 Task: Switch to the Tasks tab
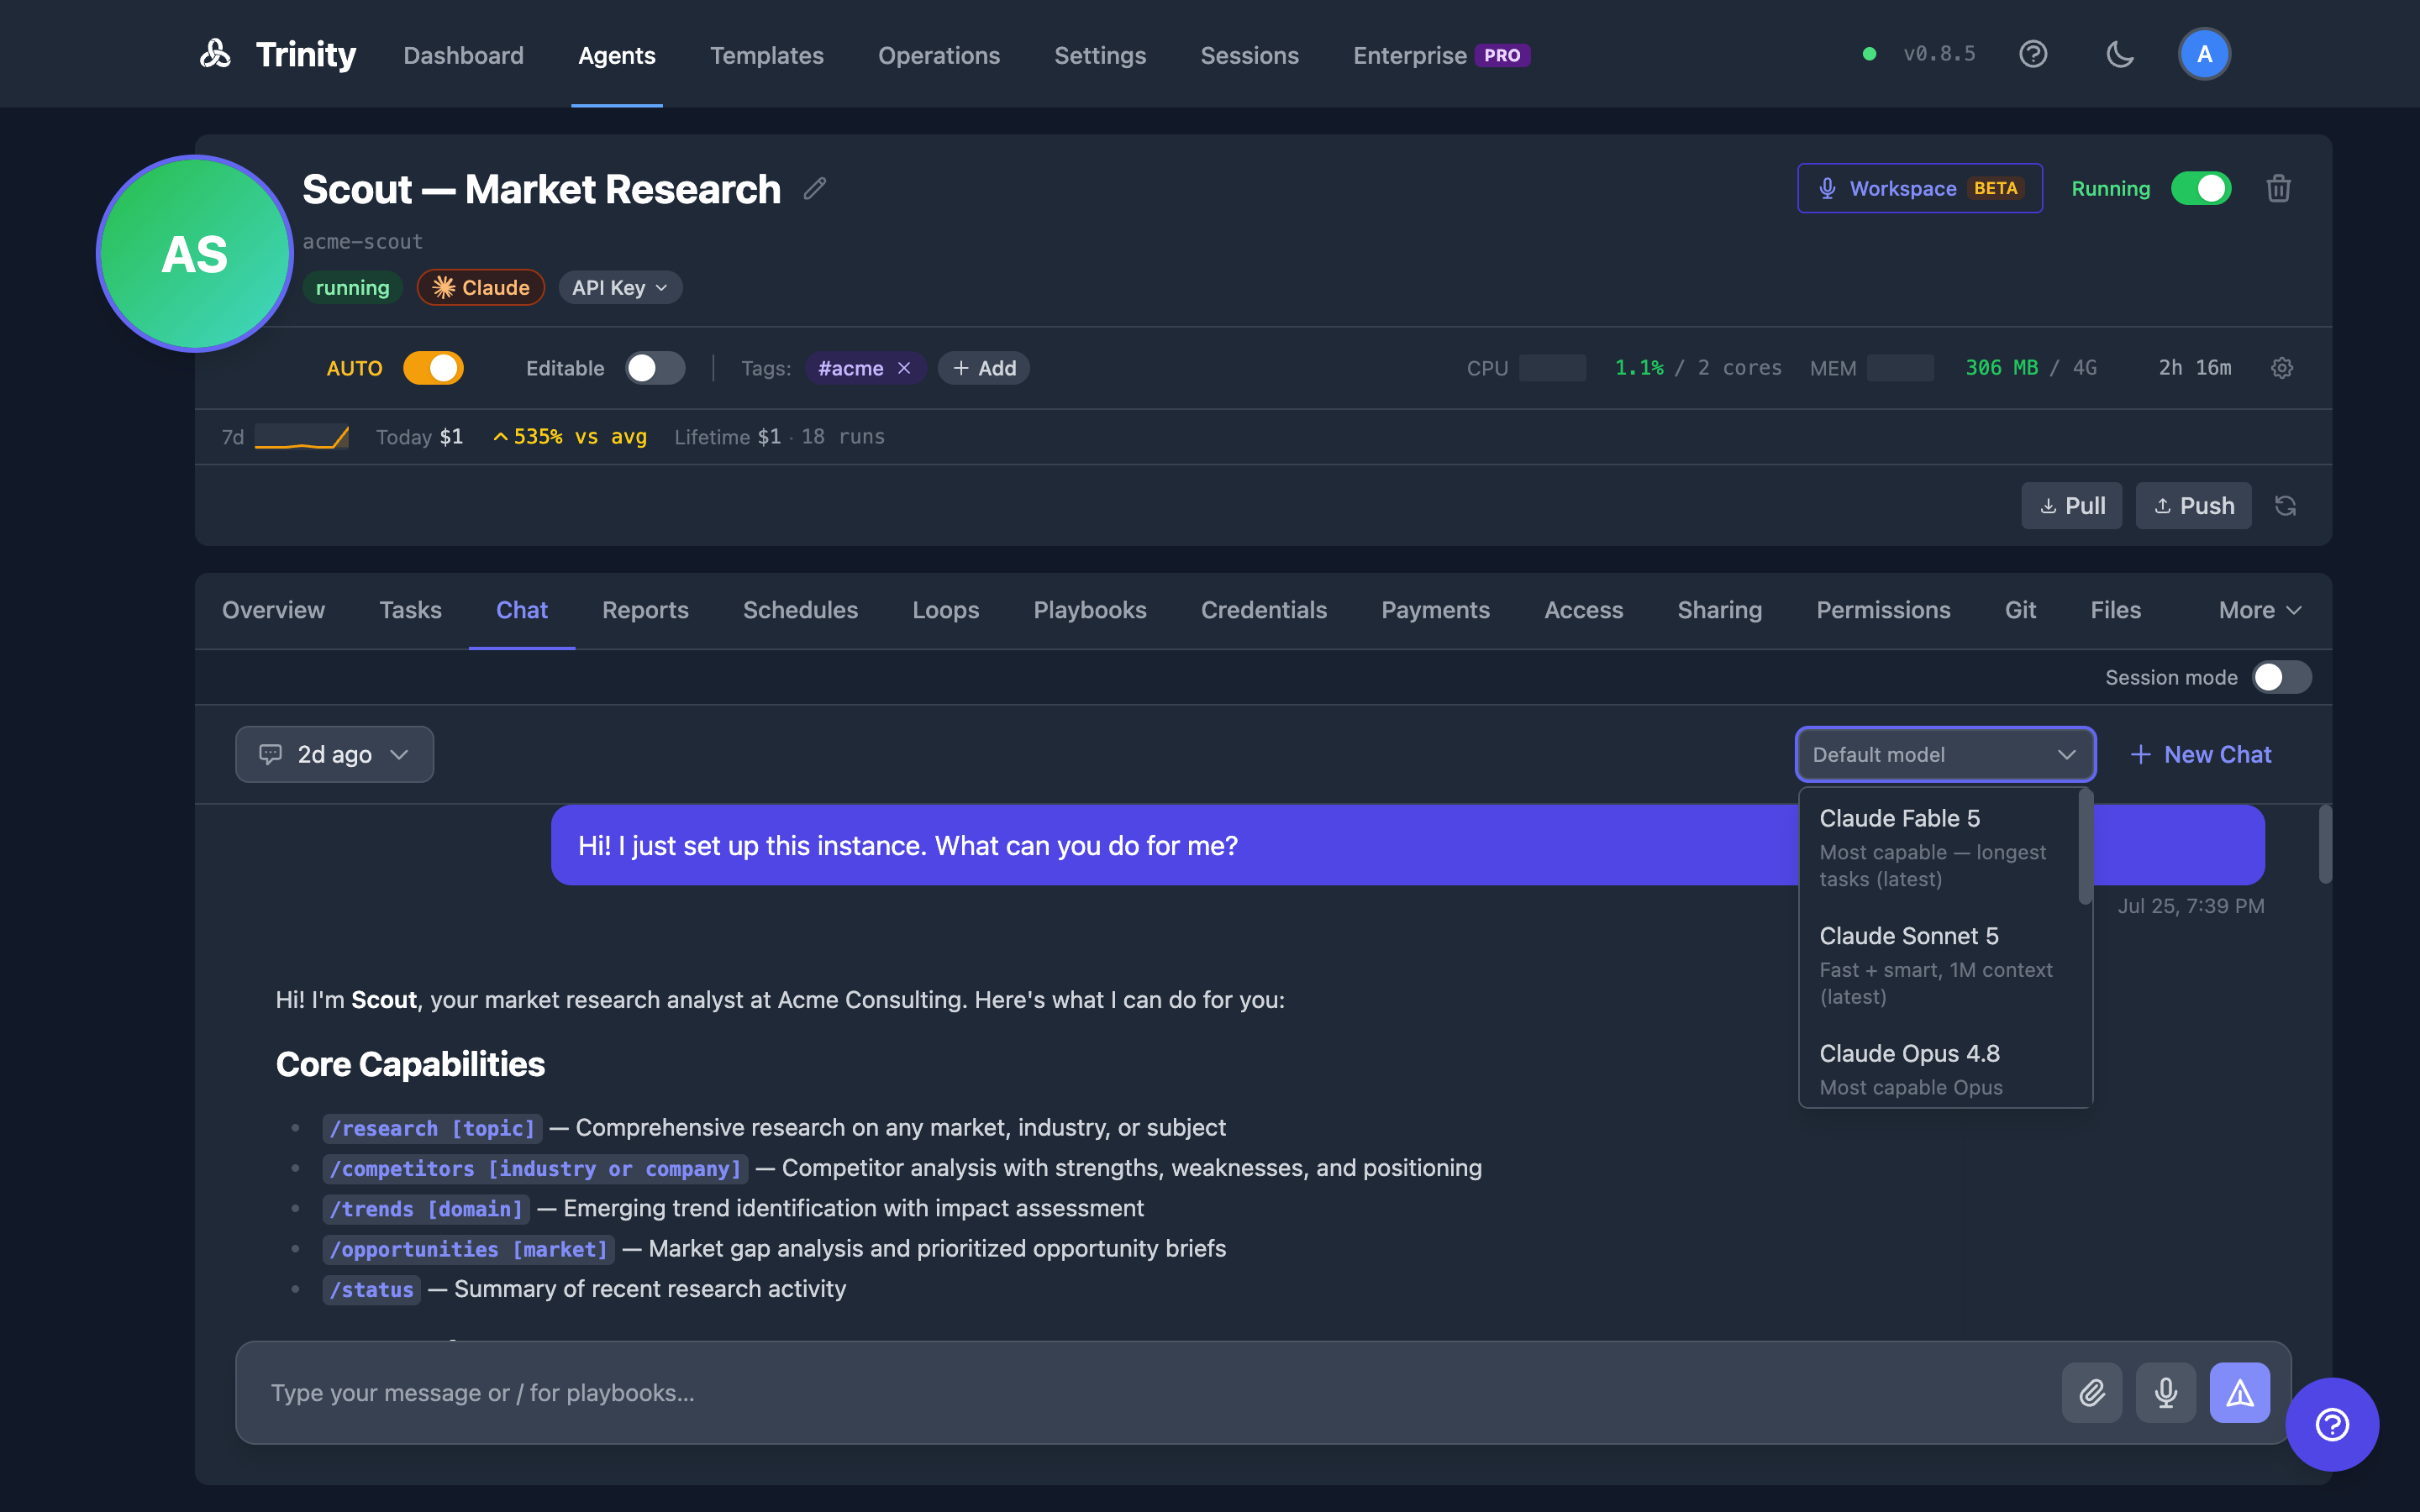tap(410, 610)
